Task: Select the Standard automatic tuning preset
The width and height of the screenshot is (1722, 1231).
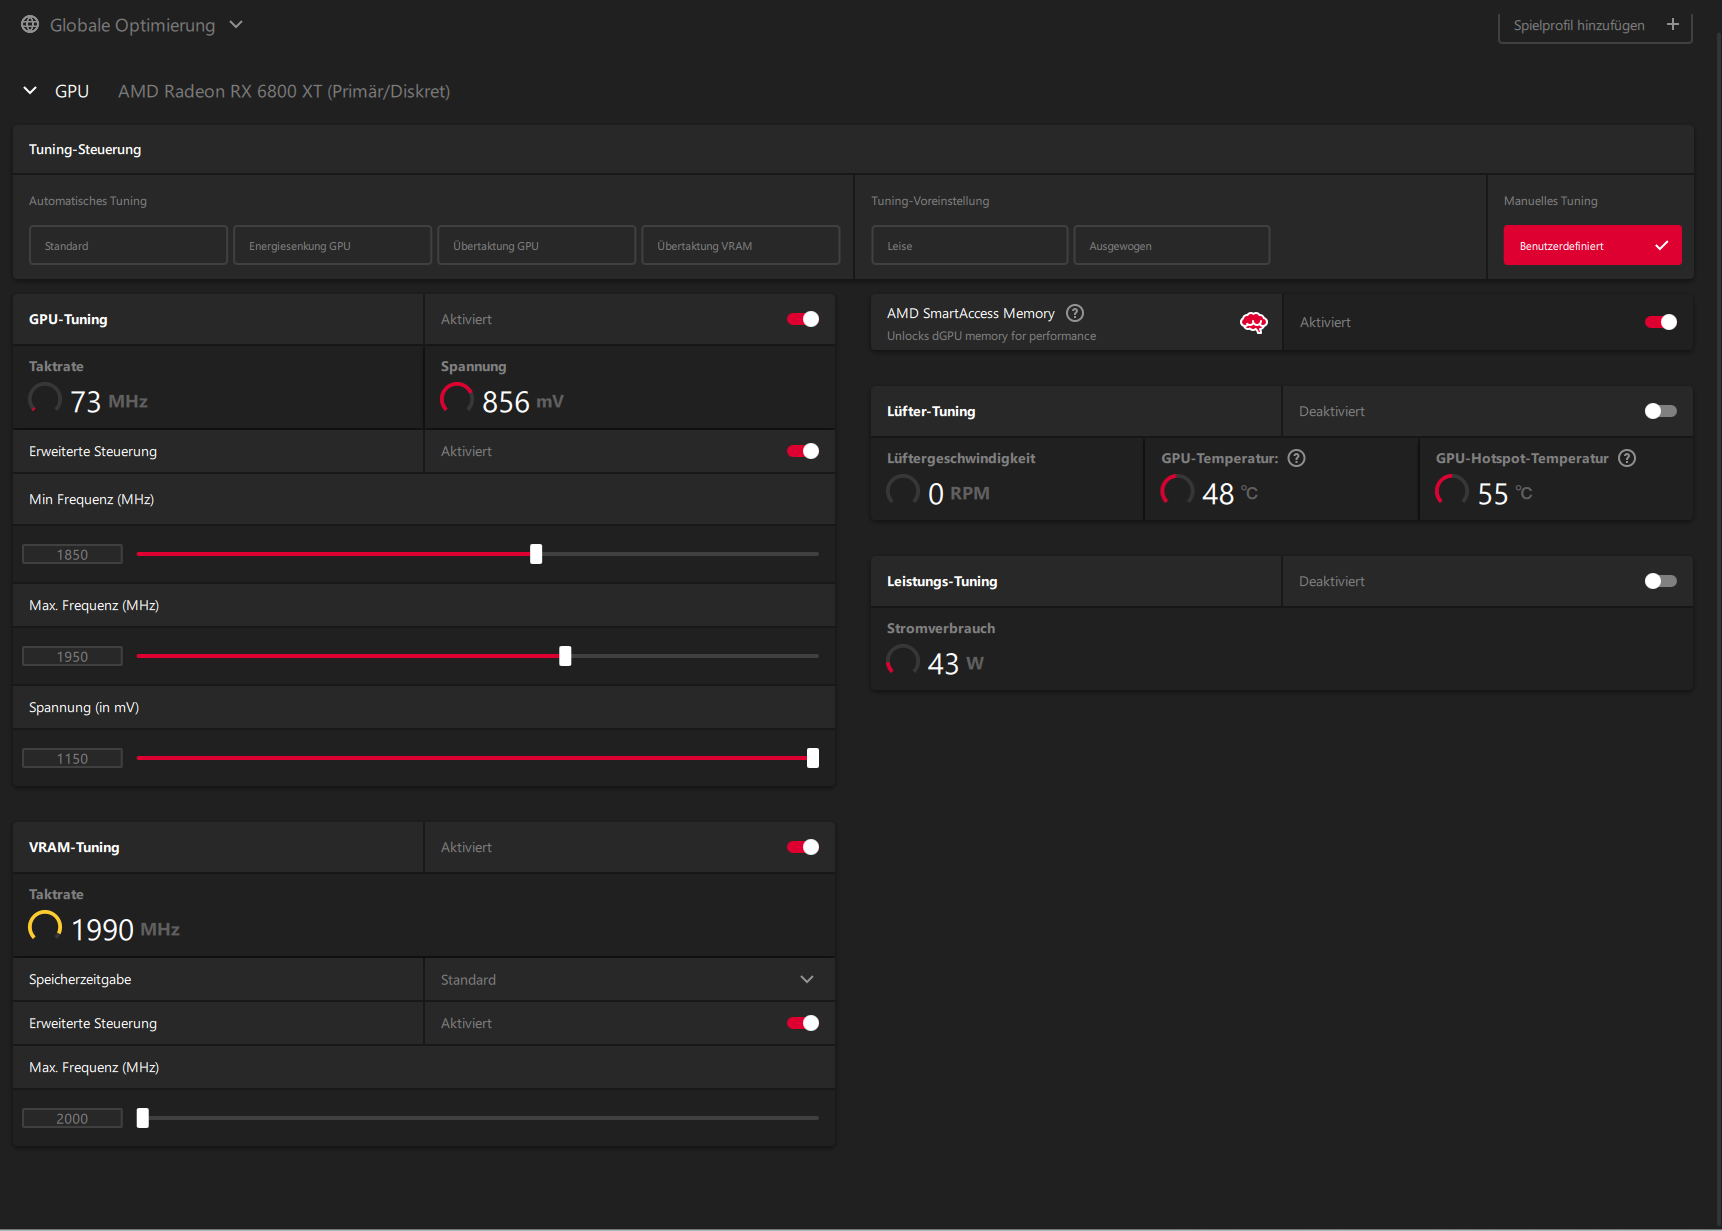Action: tap(128, 245)
